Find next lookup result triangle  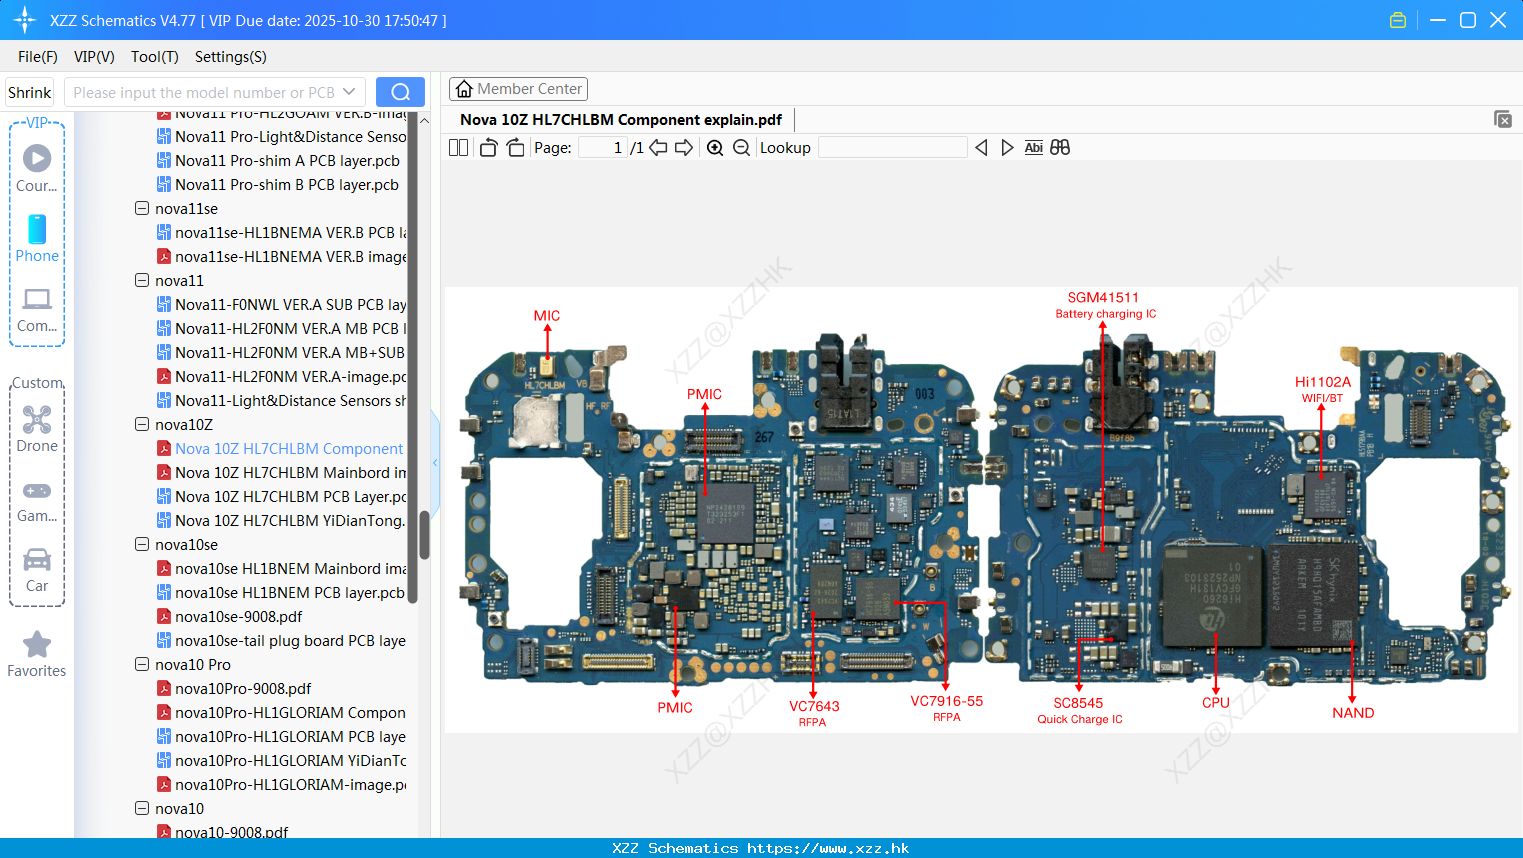click(x=1007, y=148)
